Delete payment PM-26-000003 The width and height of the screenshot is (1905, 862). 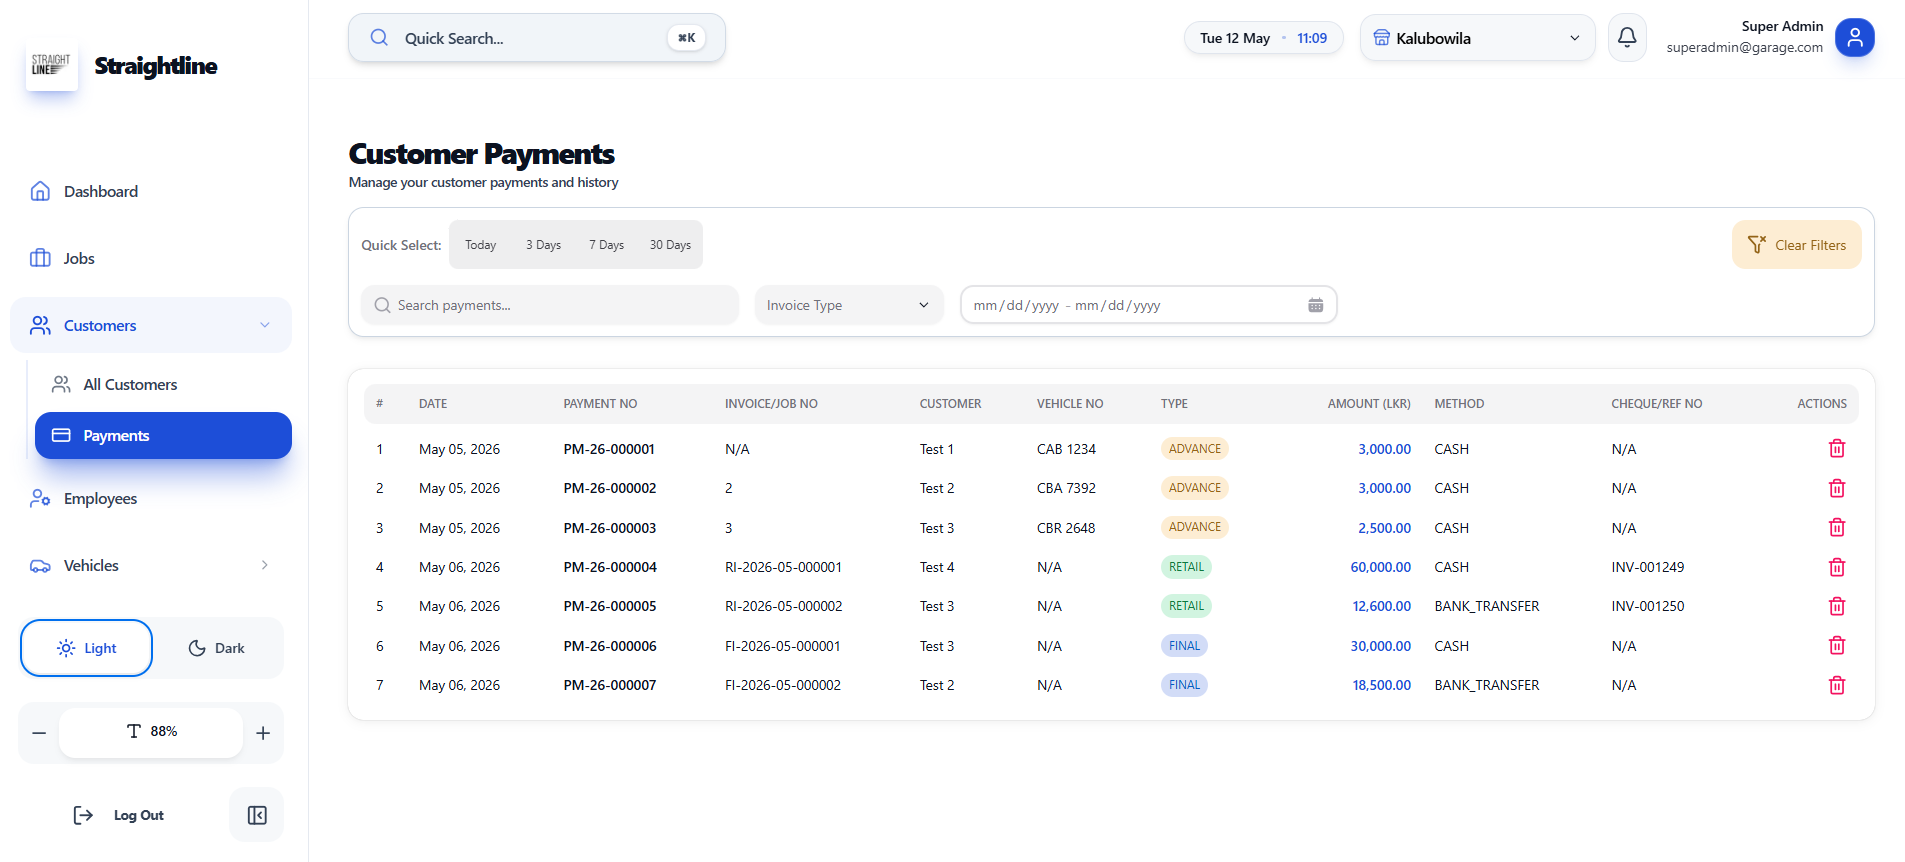(1836, 527)
